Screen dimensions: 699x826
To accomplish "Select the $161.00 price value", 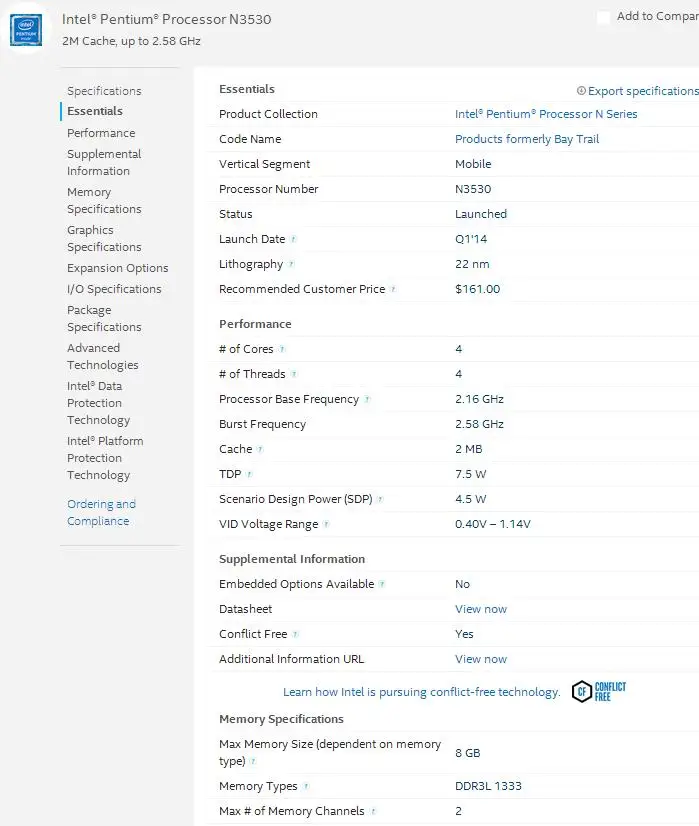I will click(477, 289).
